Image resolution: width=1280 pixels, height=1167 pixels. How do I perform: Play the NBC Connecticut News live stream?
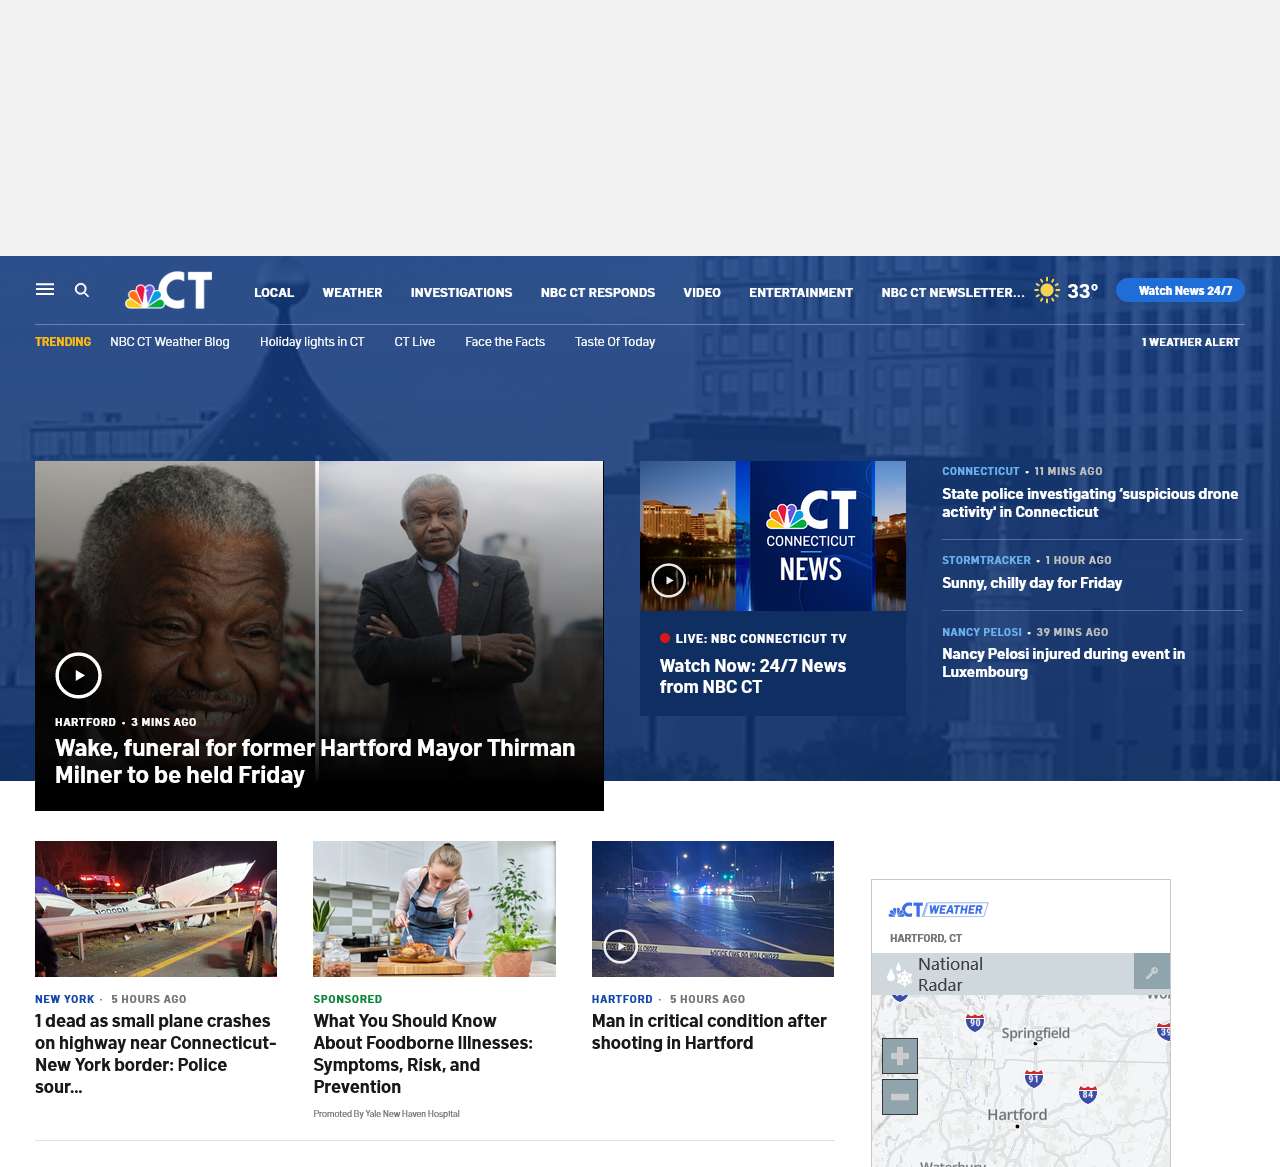coord(668,580)
